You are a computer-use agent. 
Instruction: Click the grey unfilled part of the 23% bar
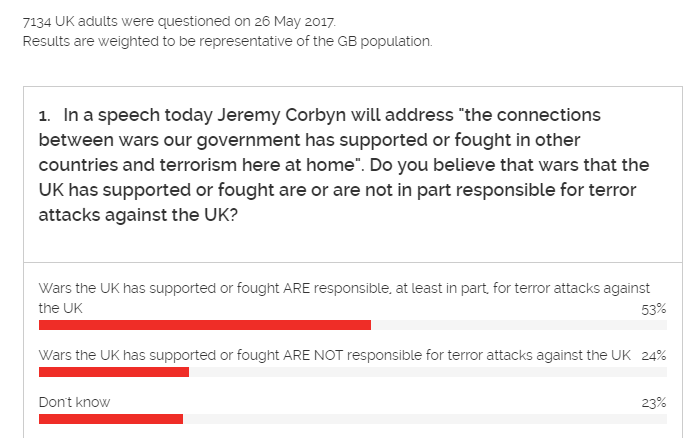click(x=424, y=419)
